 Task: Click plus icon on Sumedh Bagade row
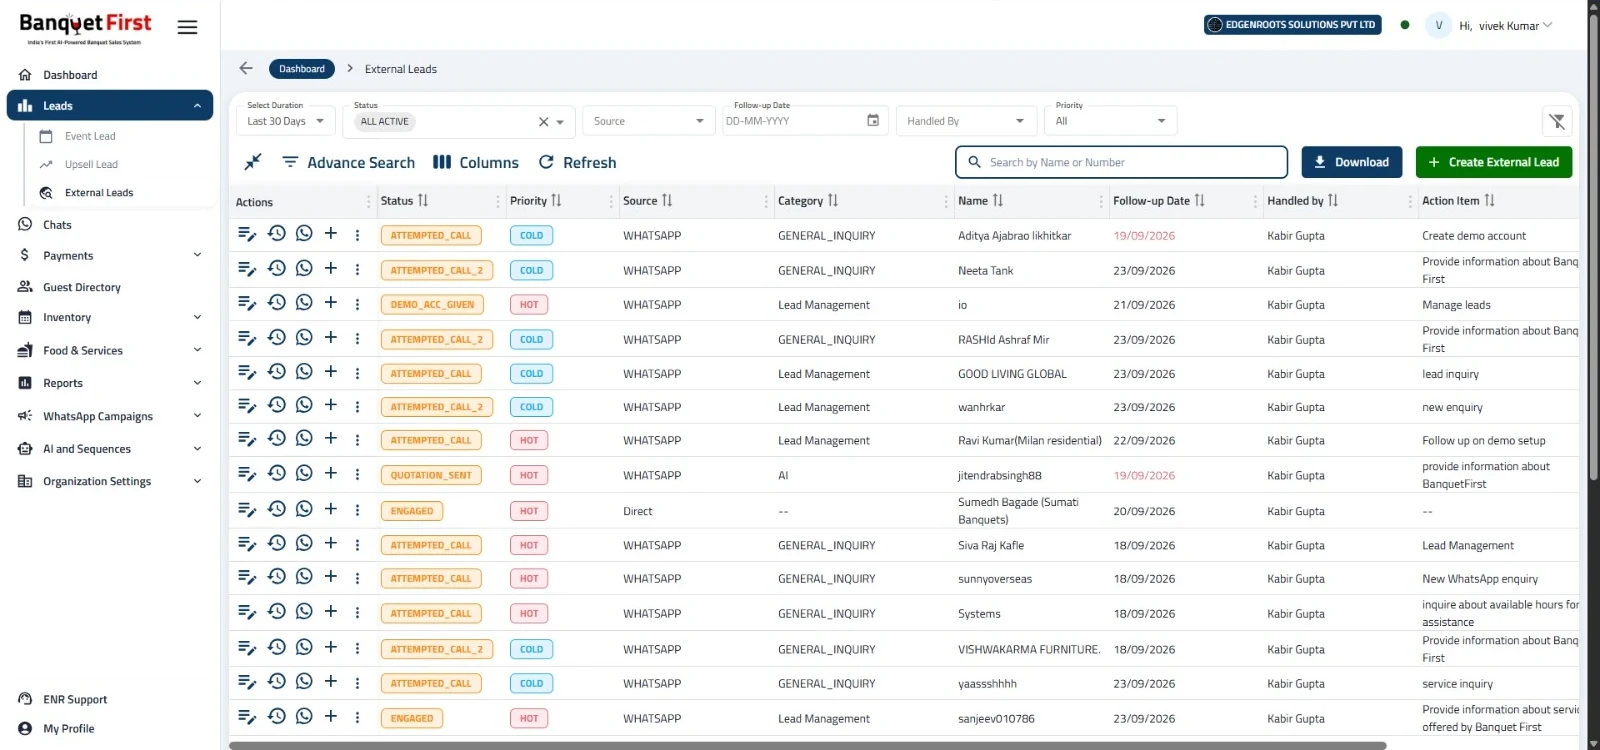coord(331,509)
